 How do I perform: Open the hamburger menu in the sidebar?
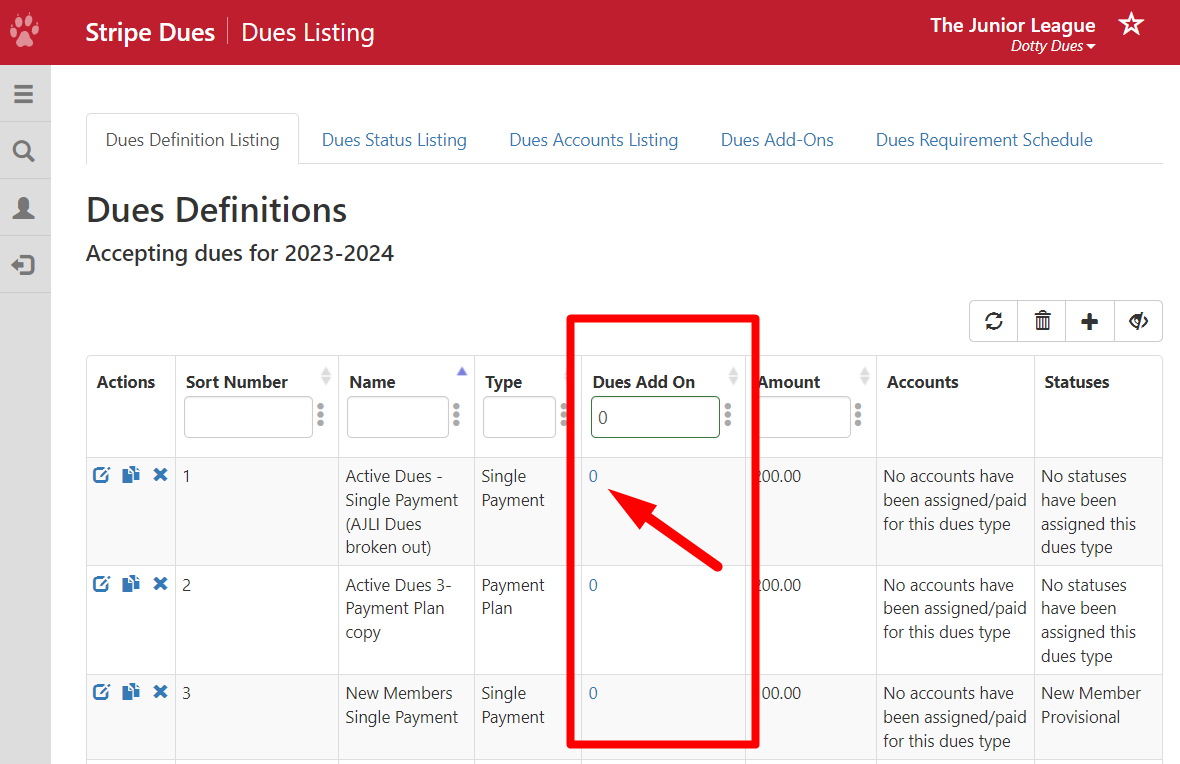[x=23, y=94]
